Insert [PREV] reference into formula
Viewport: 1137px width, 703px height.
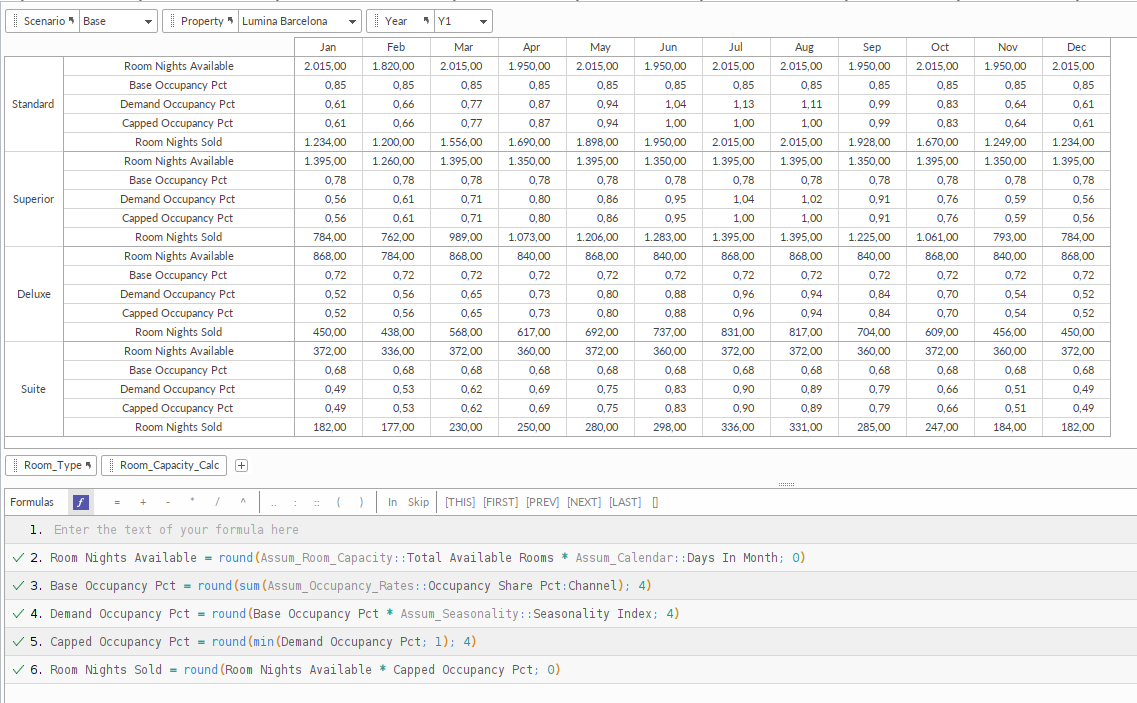coord(542,502)
